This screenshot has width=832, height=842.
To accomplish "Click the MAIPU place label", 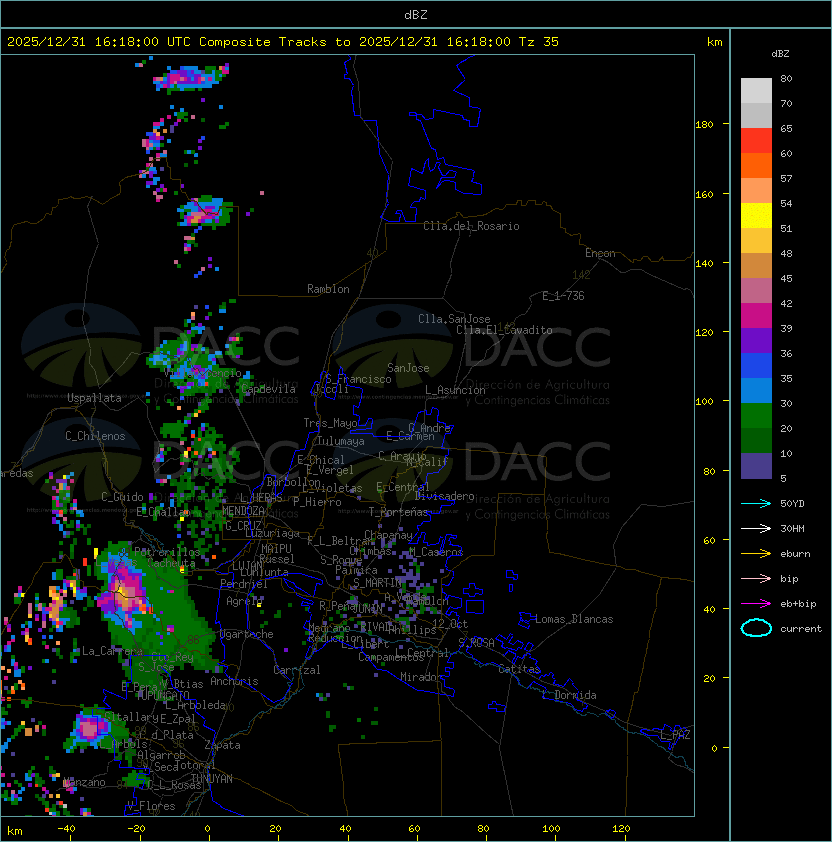I will pos(276,549).
